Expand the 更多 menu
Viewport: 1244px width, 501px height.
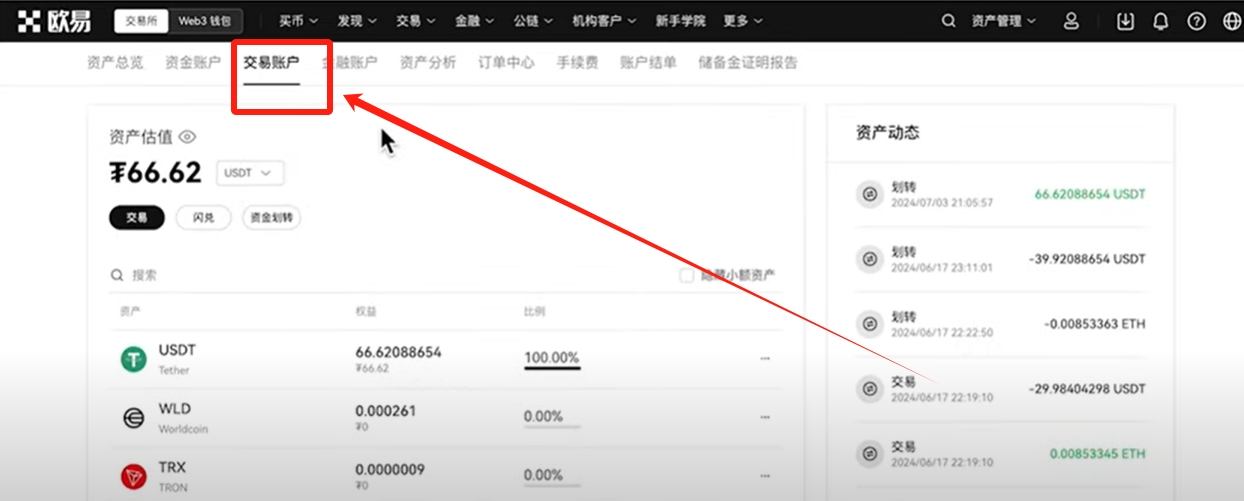(x=742, y=21)
